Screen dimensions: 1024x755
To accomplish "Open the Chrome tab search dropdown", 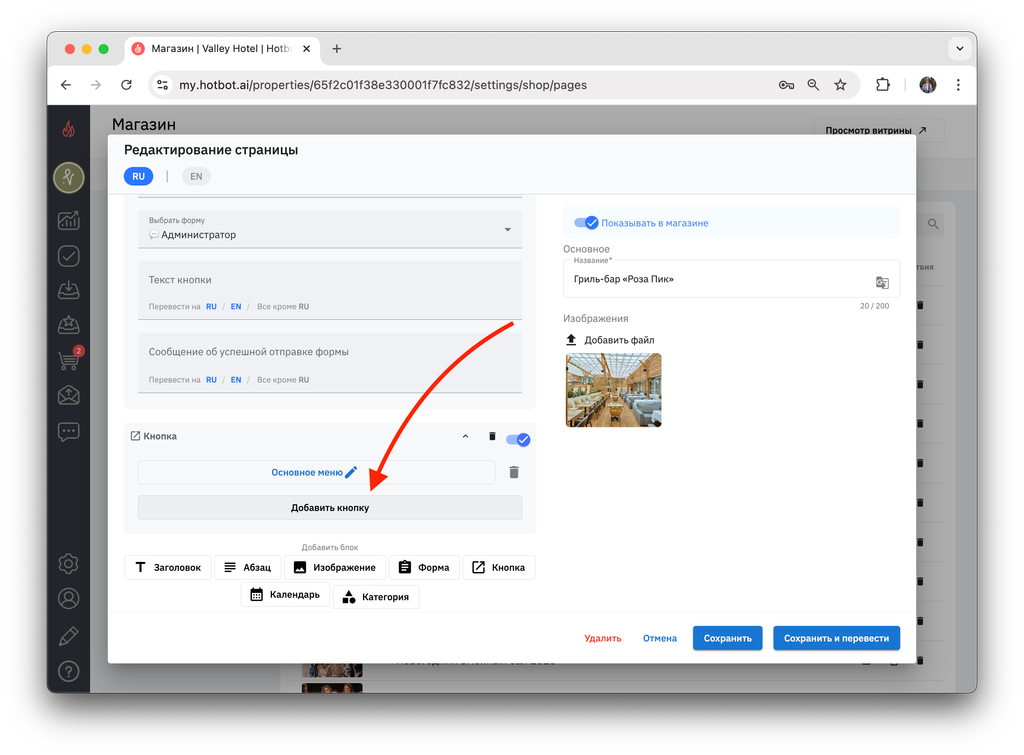I will [959, 48].
